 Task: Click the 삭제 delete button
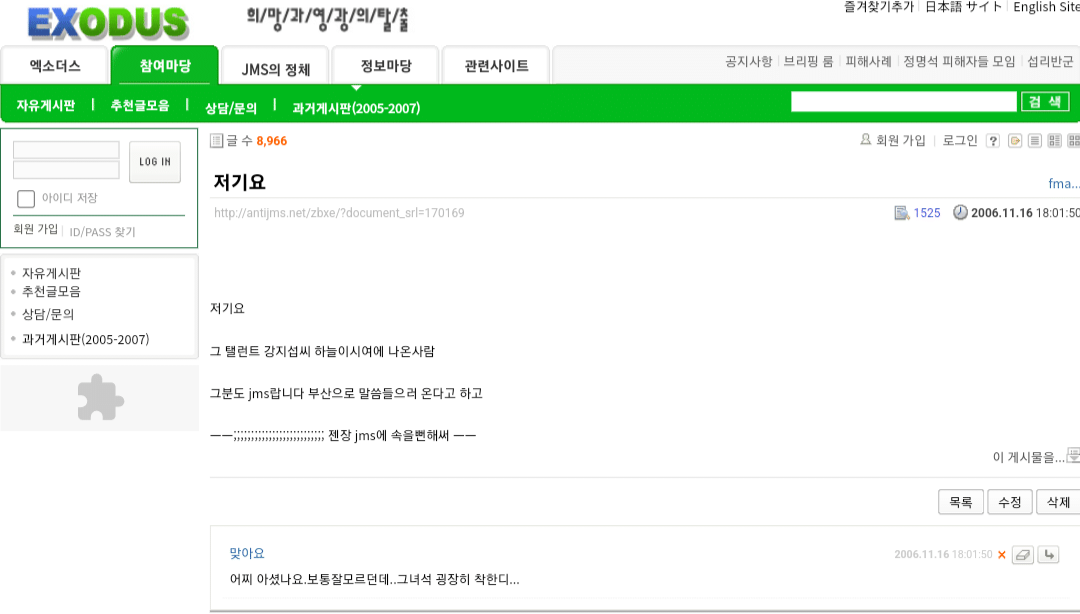pos(1058,502)
